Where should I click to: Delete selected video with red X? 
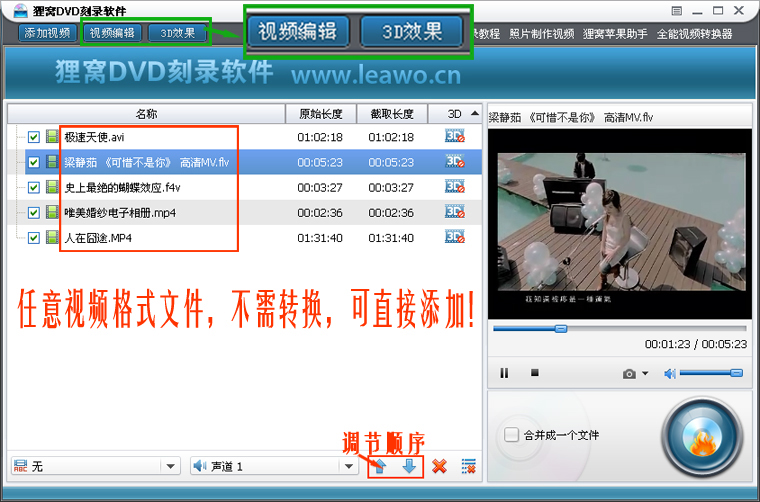(439, 467)
